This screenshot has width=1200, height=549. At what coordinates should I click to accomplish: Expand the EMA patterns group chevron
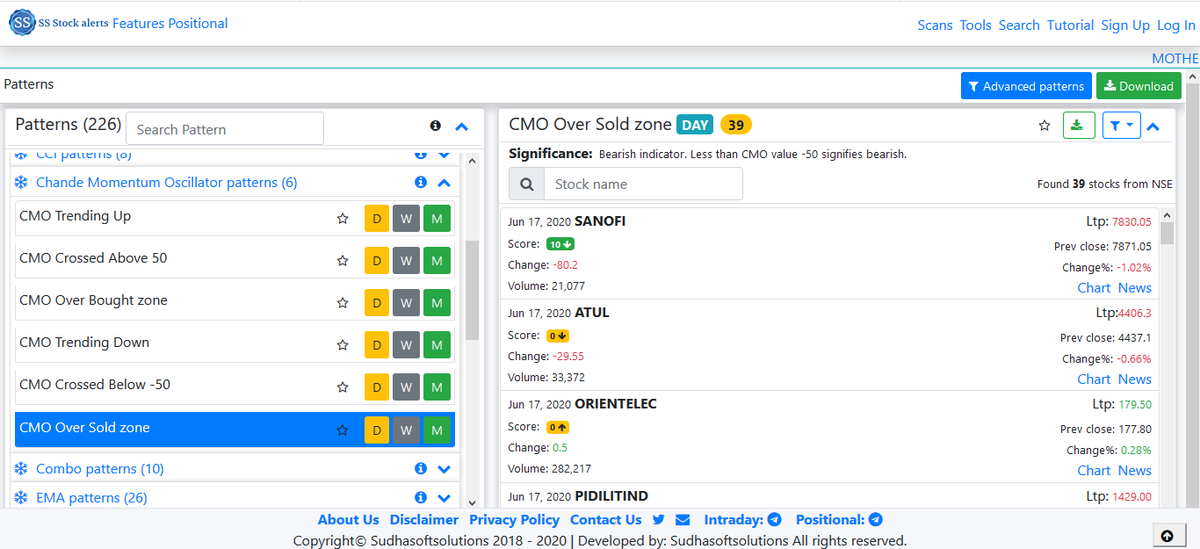click(x=444, y=498)
